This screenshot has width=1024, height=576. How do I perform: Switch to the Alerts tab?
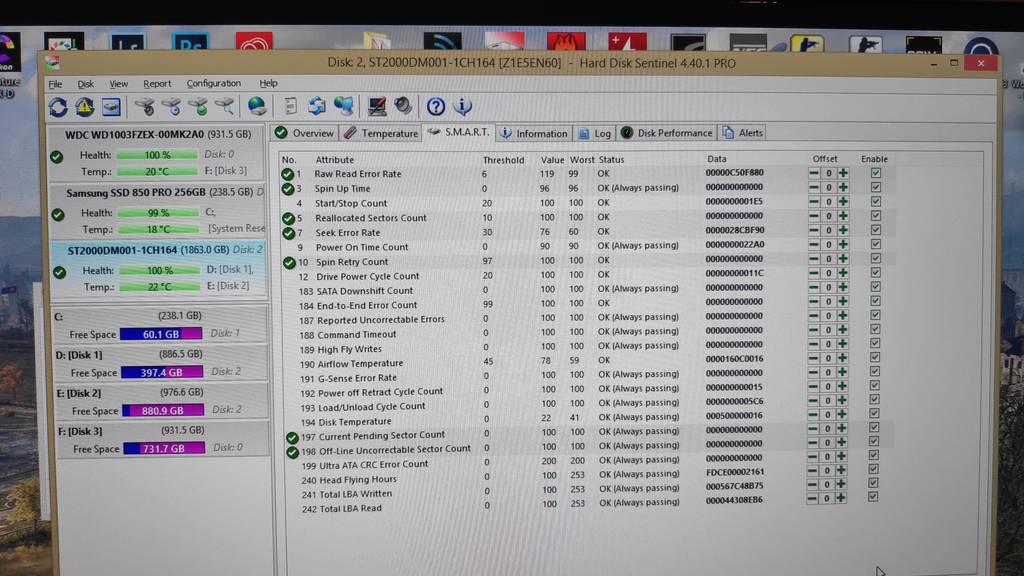[743, 133]
